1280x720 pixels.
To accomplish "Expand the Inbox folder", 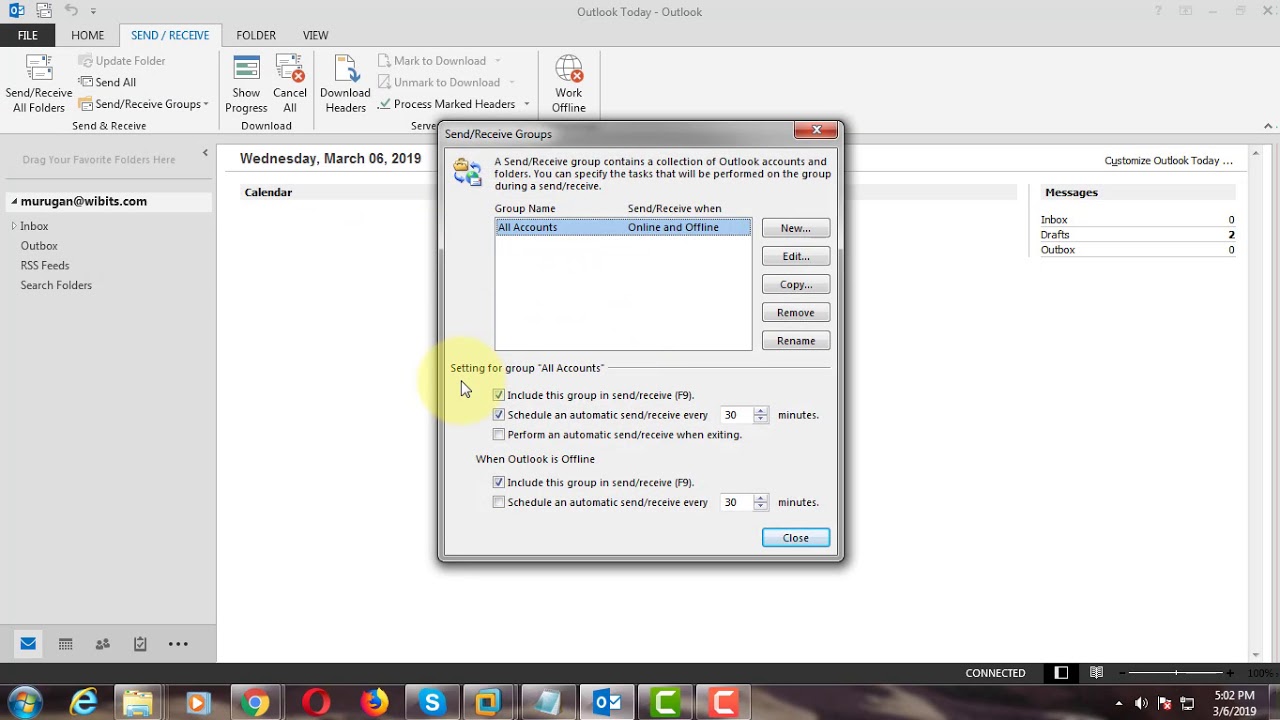I will (14, 226).
